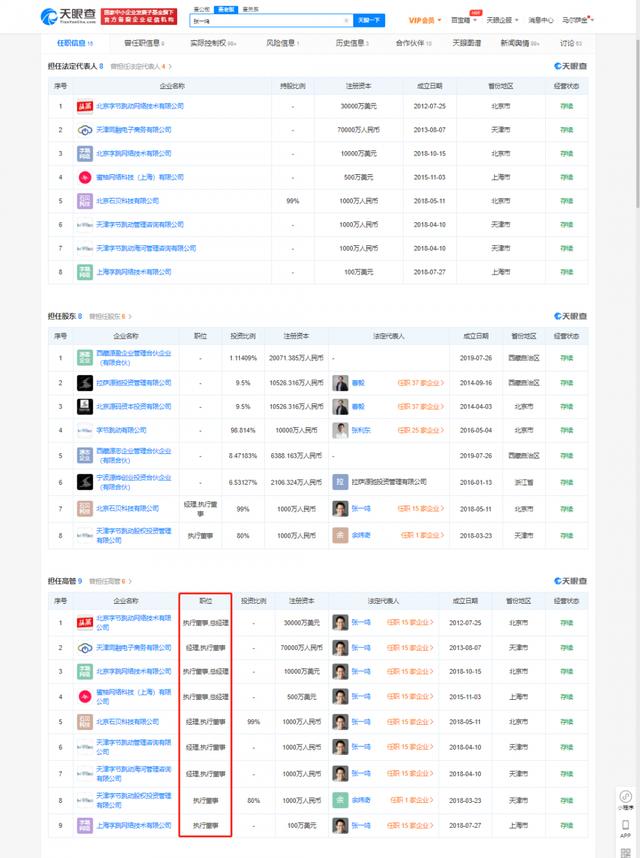Open the 百宝箱 dropdown menu

pyautogui.click(x=463, y=20)
